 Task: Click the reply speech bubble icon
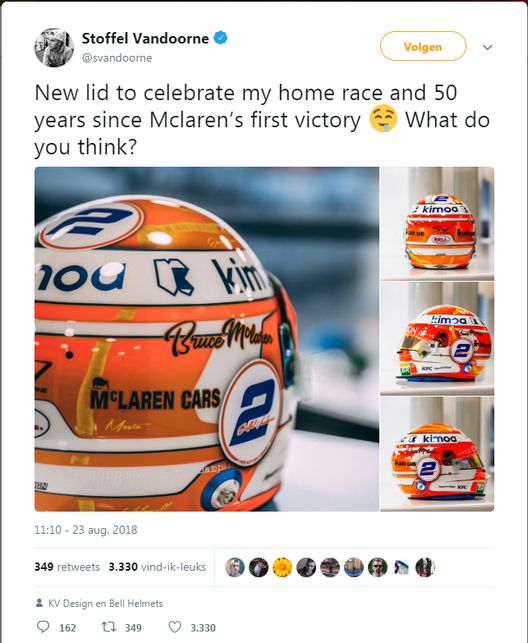pyautogui.click(x=43, y=627)
